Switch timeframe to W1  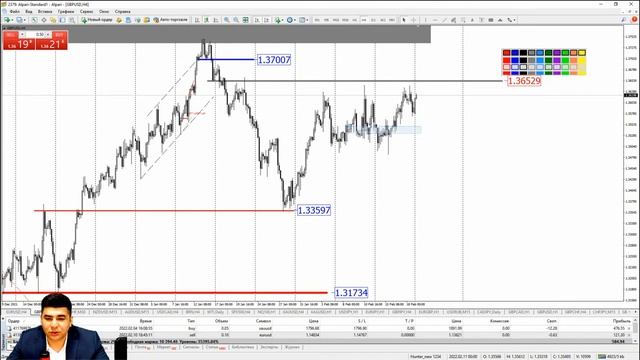click(x=383, y=20)
